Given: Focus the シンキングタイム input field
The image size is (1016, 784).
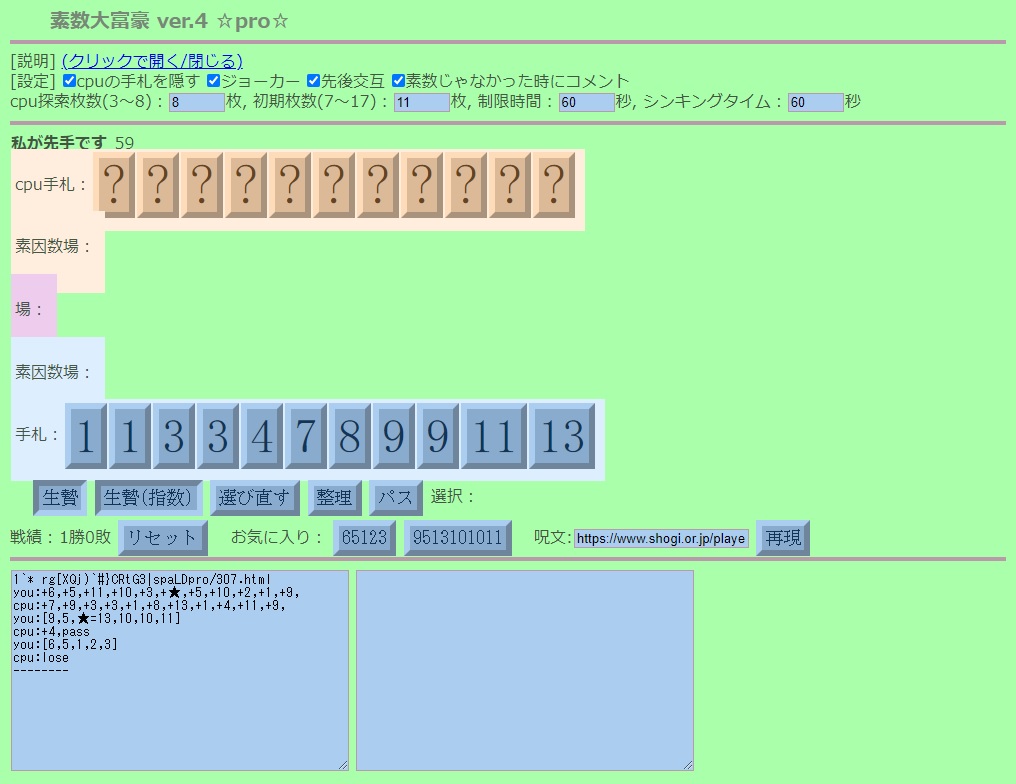Looking at the screenshot, I should point(815,102).
